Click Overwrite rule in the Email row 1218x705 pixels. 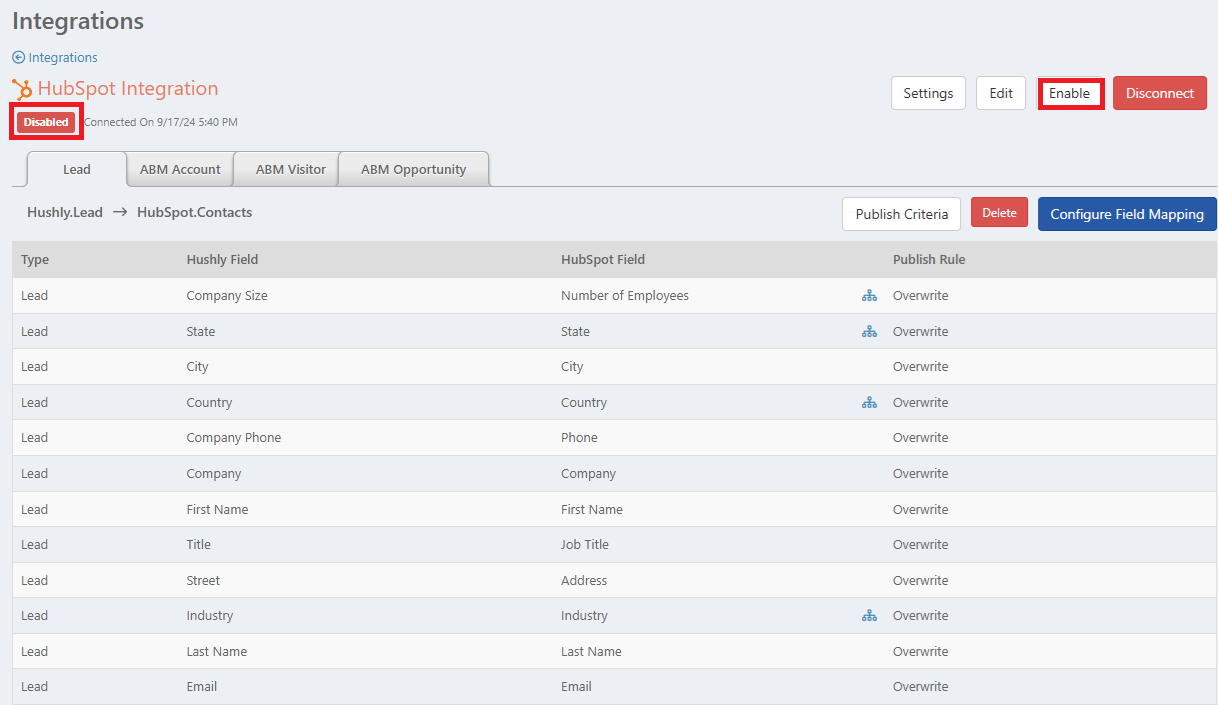coord(921,687)
